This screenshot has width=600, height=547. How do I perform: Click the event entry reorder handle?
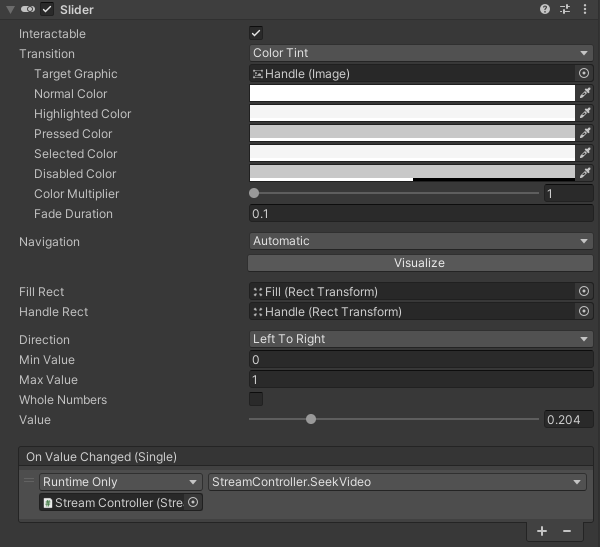tap(29, 480)
